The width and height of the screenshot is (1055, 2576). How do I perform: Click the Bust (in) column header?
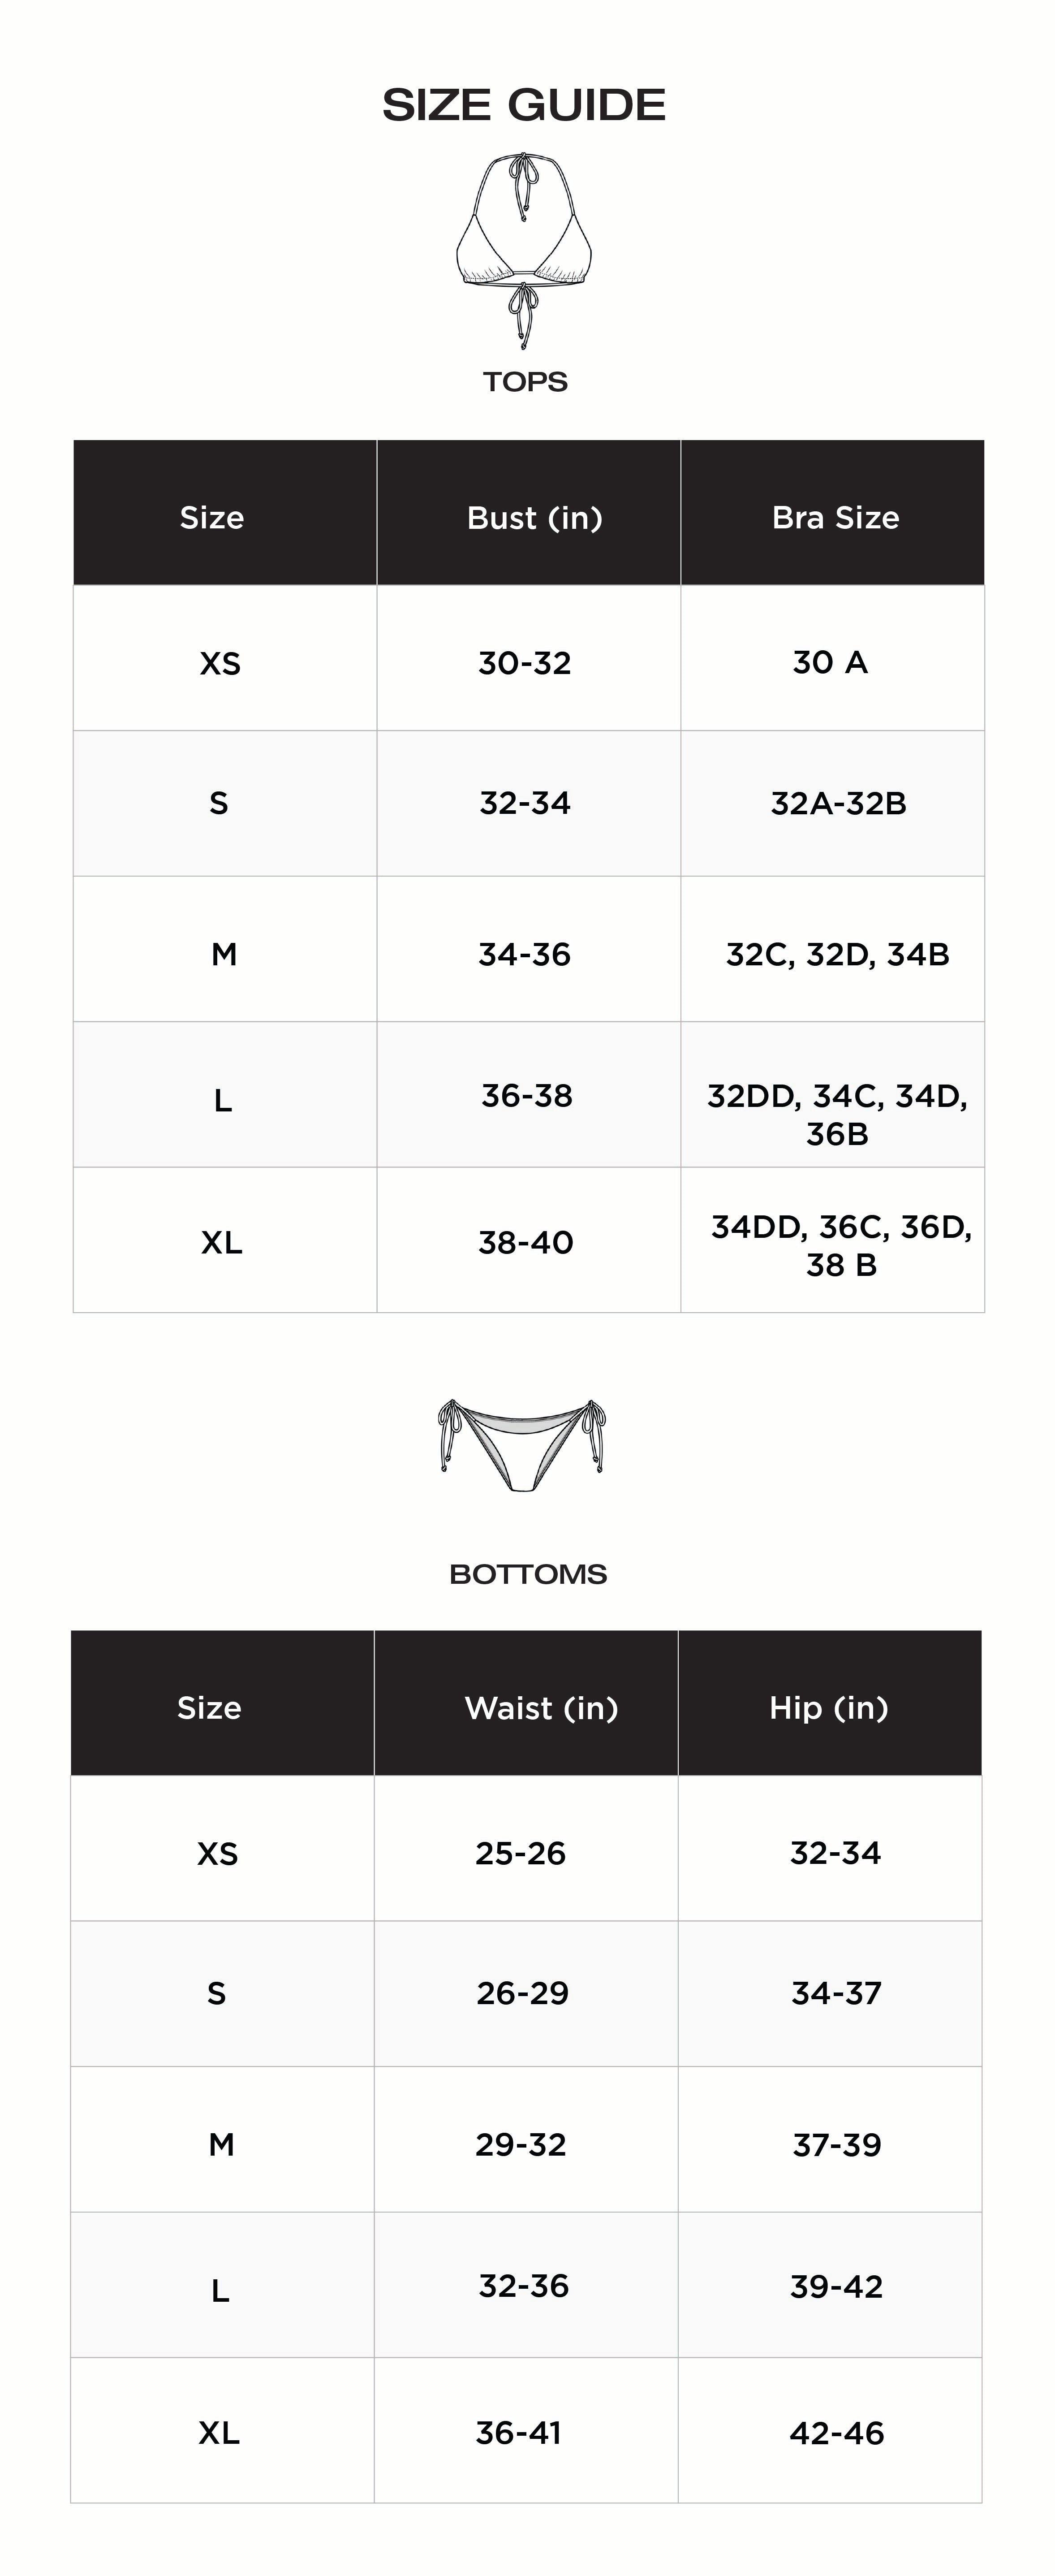pos(534,518)
